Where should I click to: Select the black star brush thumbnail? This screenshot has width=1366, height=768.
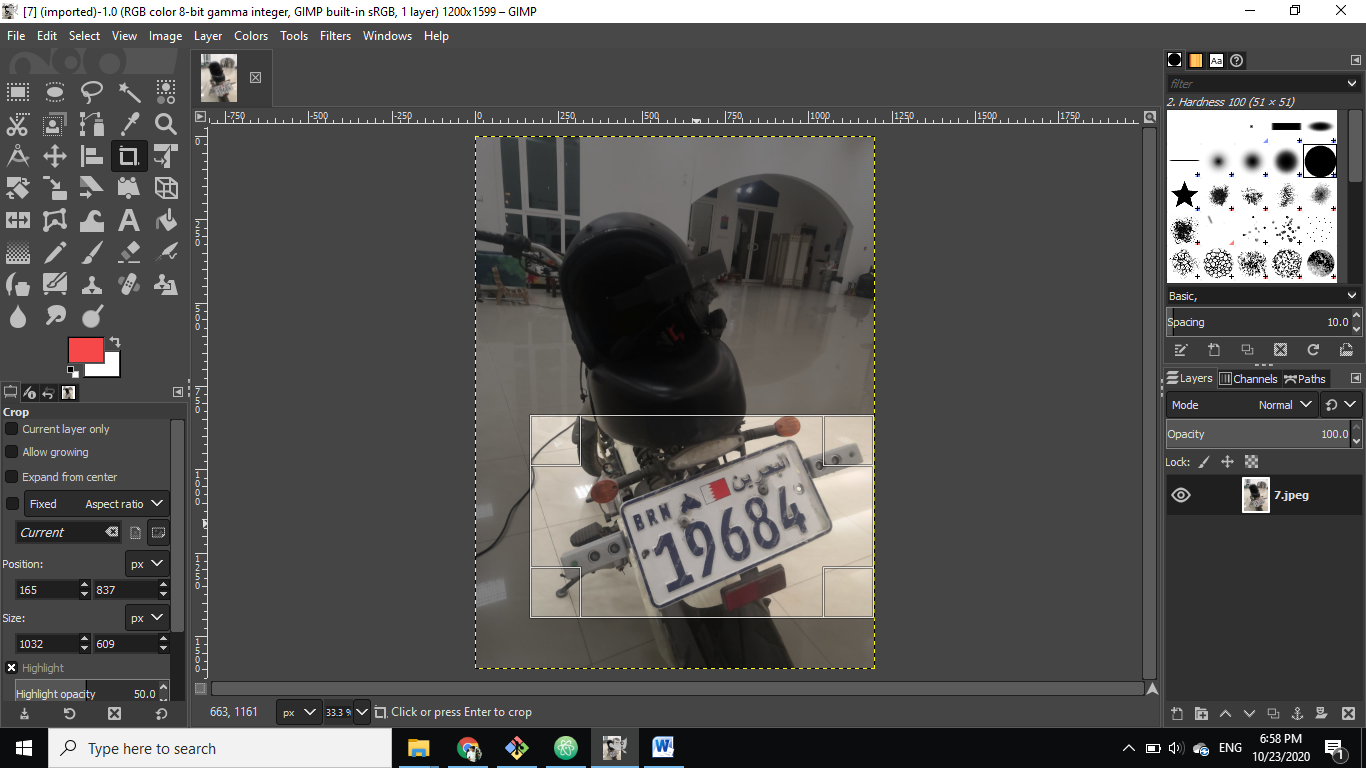coord(1185,195)
